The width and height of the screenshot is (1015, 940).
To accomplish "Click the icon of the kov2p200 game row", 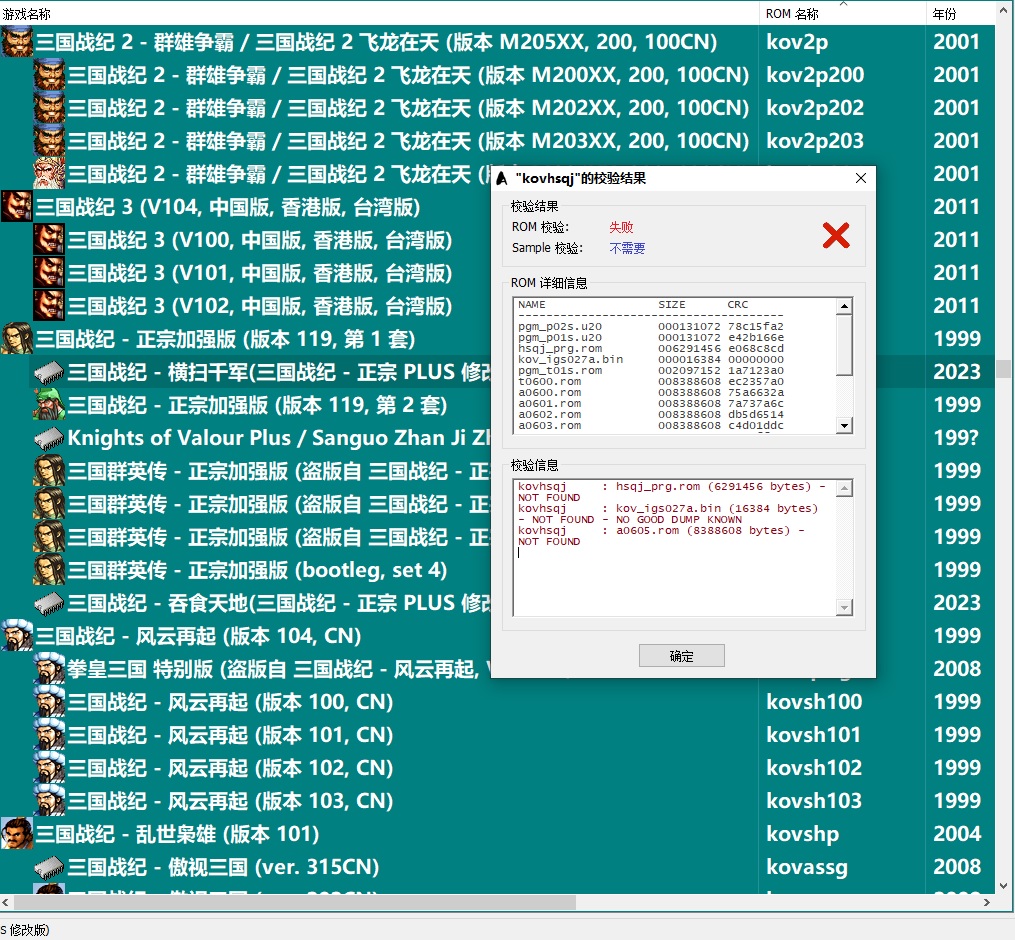I will [49, 75].
